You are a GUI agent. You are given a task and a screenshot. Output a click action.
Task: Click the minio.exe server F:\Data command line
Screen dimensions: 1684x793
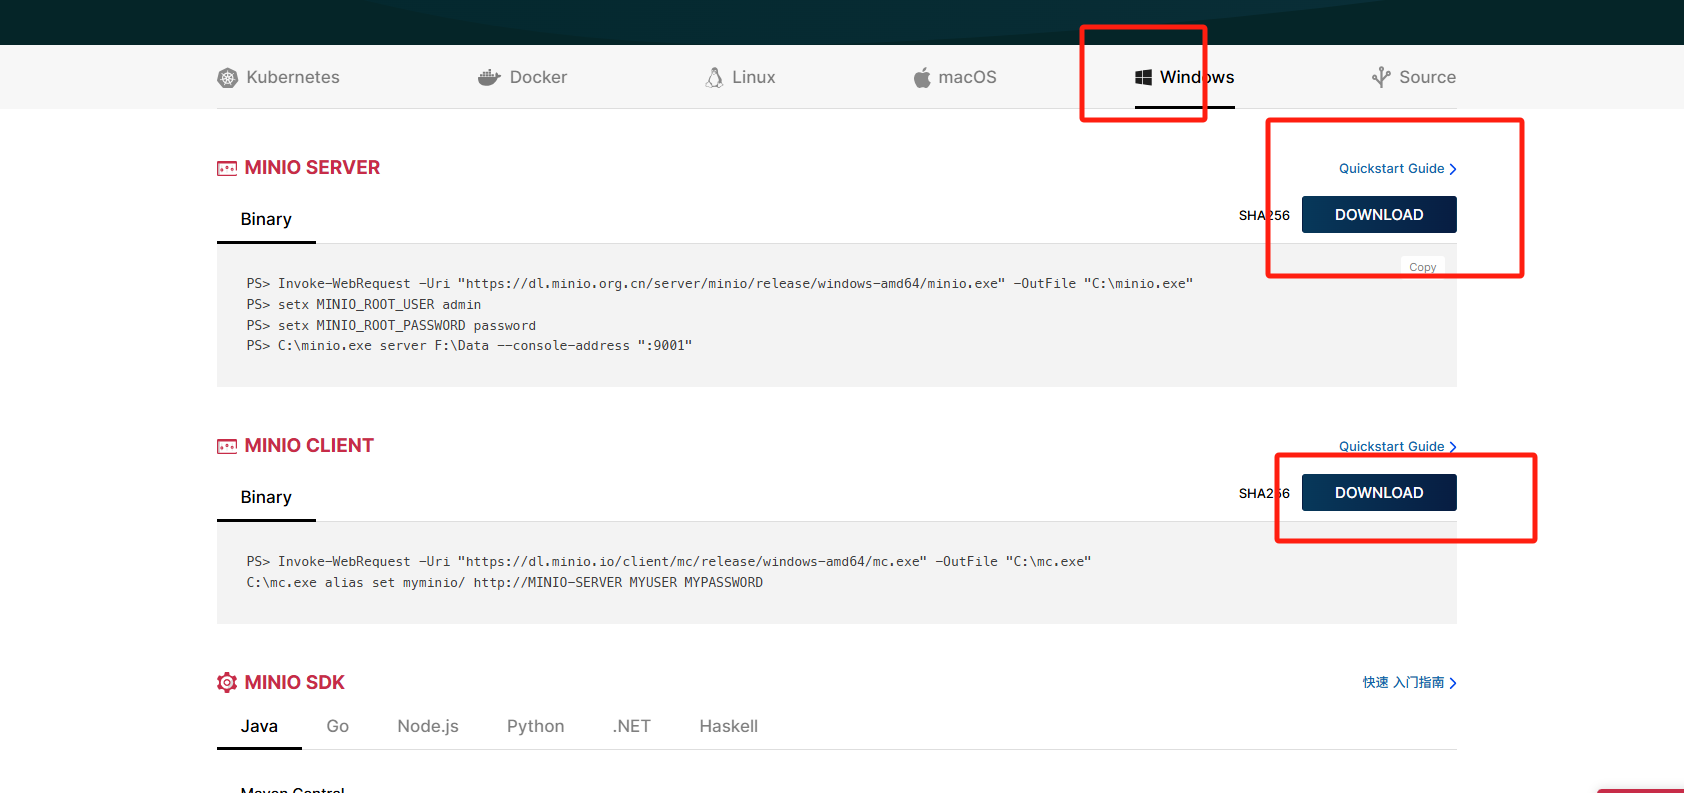click(469, 345)
